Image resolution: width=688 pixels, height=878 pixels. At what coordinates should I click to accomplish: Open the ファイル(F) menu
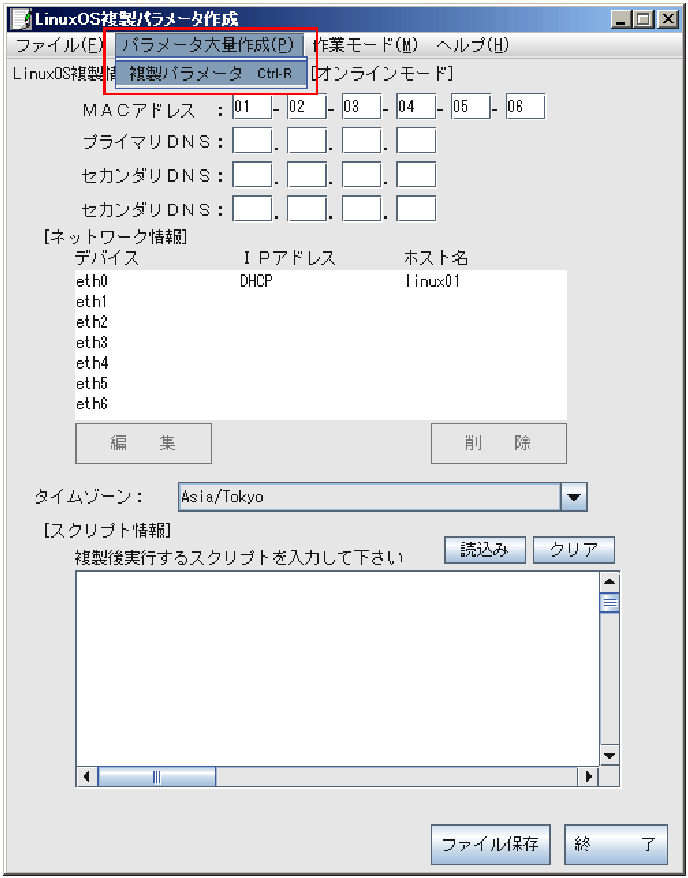point(59,45)
